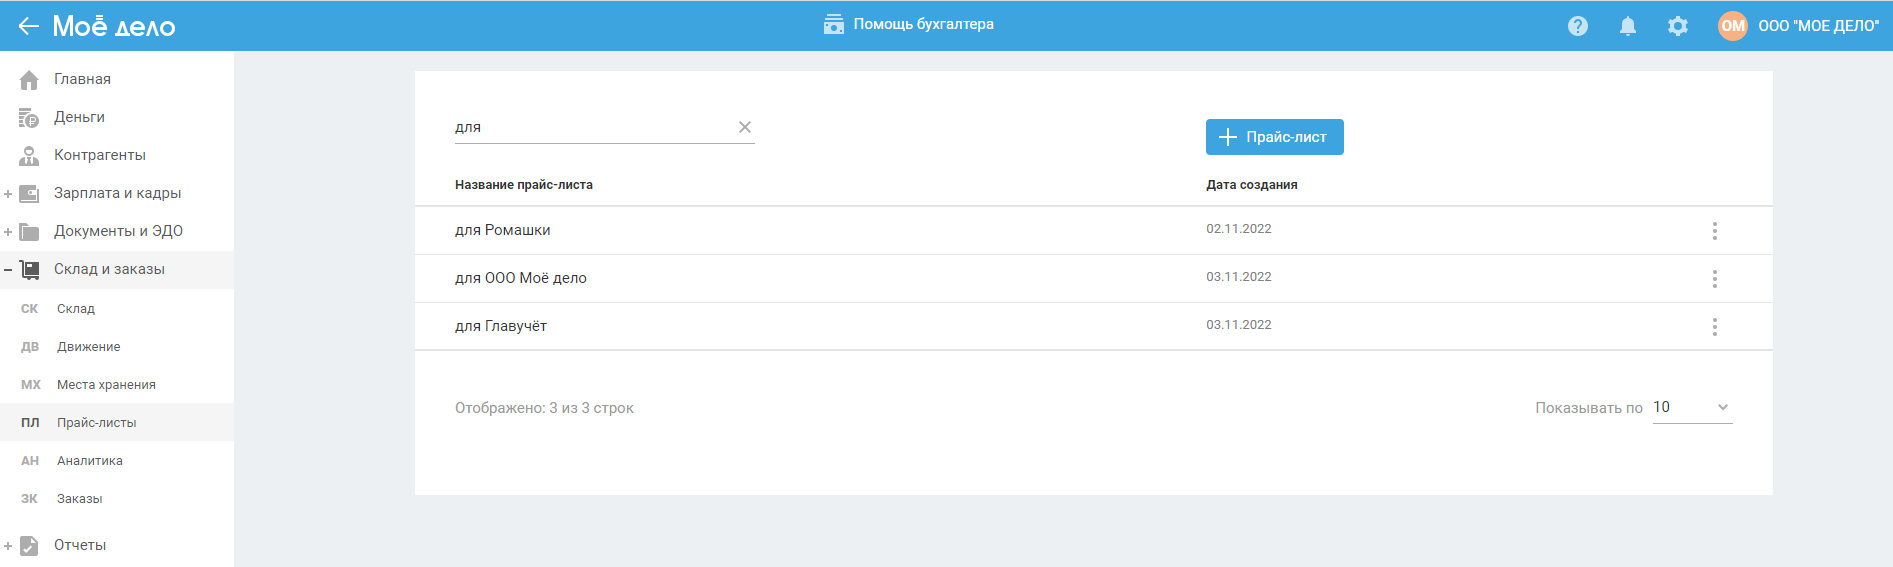
Task: Open notifications bell icon
Action: [1628, 26]
